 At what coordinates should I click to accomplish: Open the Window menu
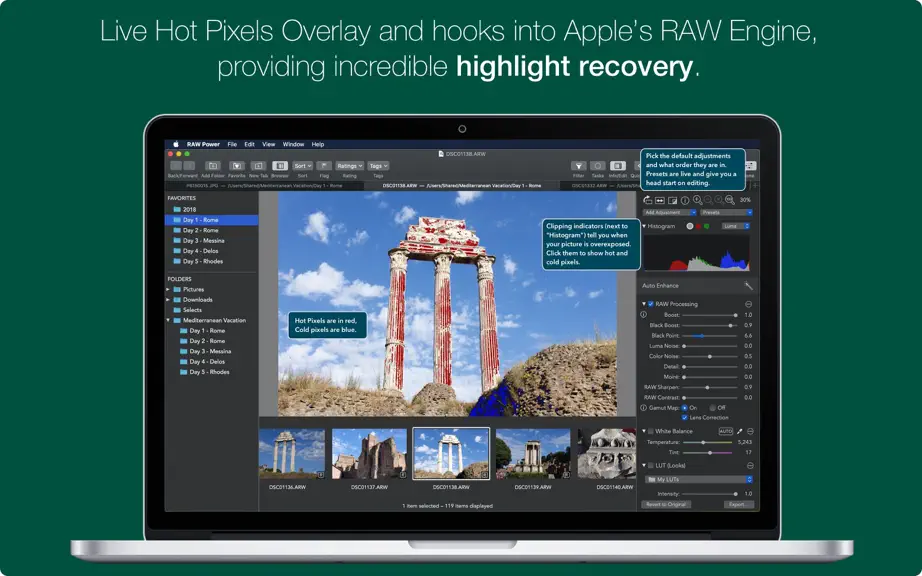(x=293, y=144)
